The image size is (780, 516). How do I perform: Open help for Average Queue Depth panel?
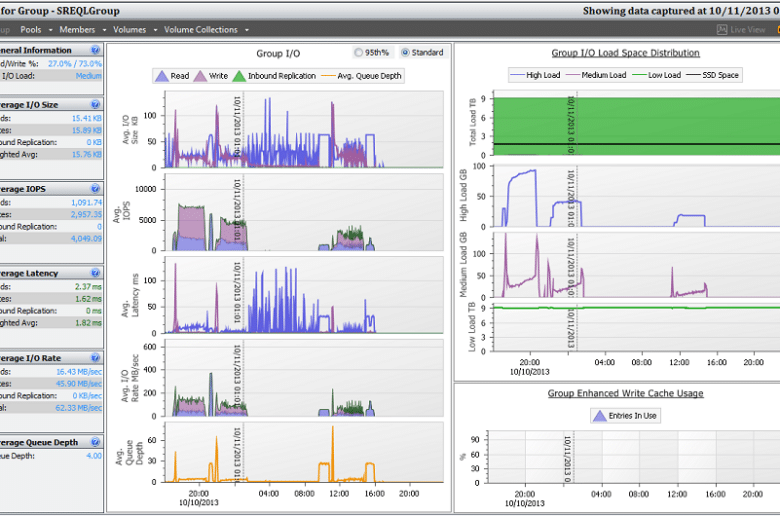click(96, 442)
